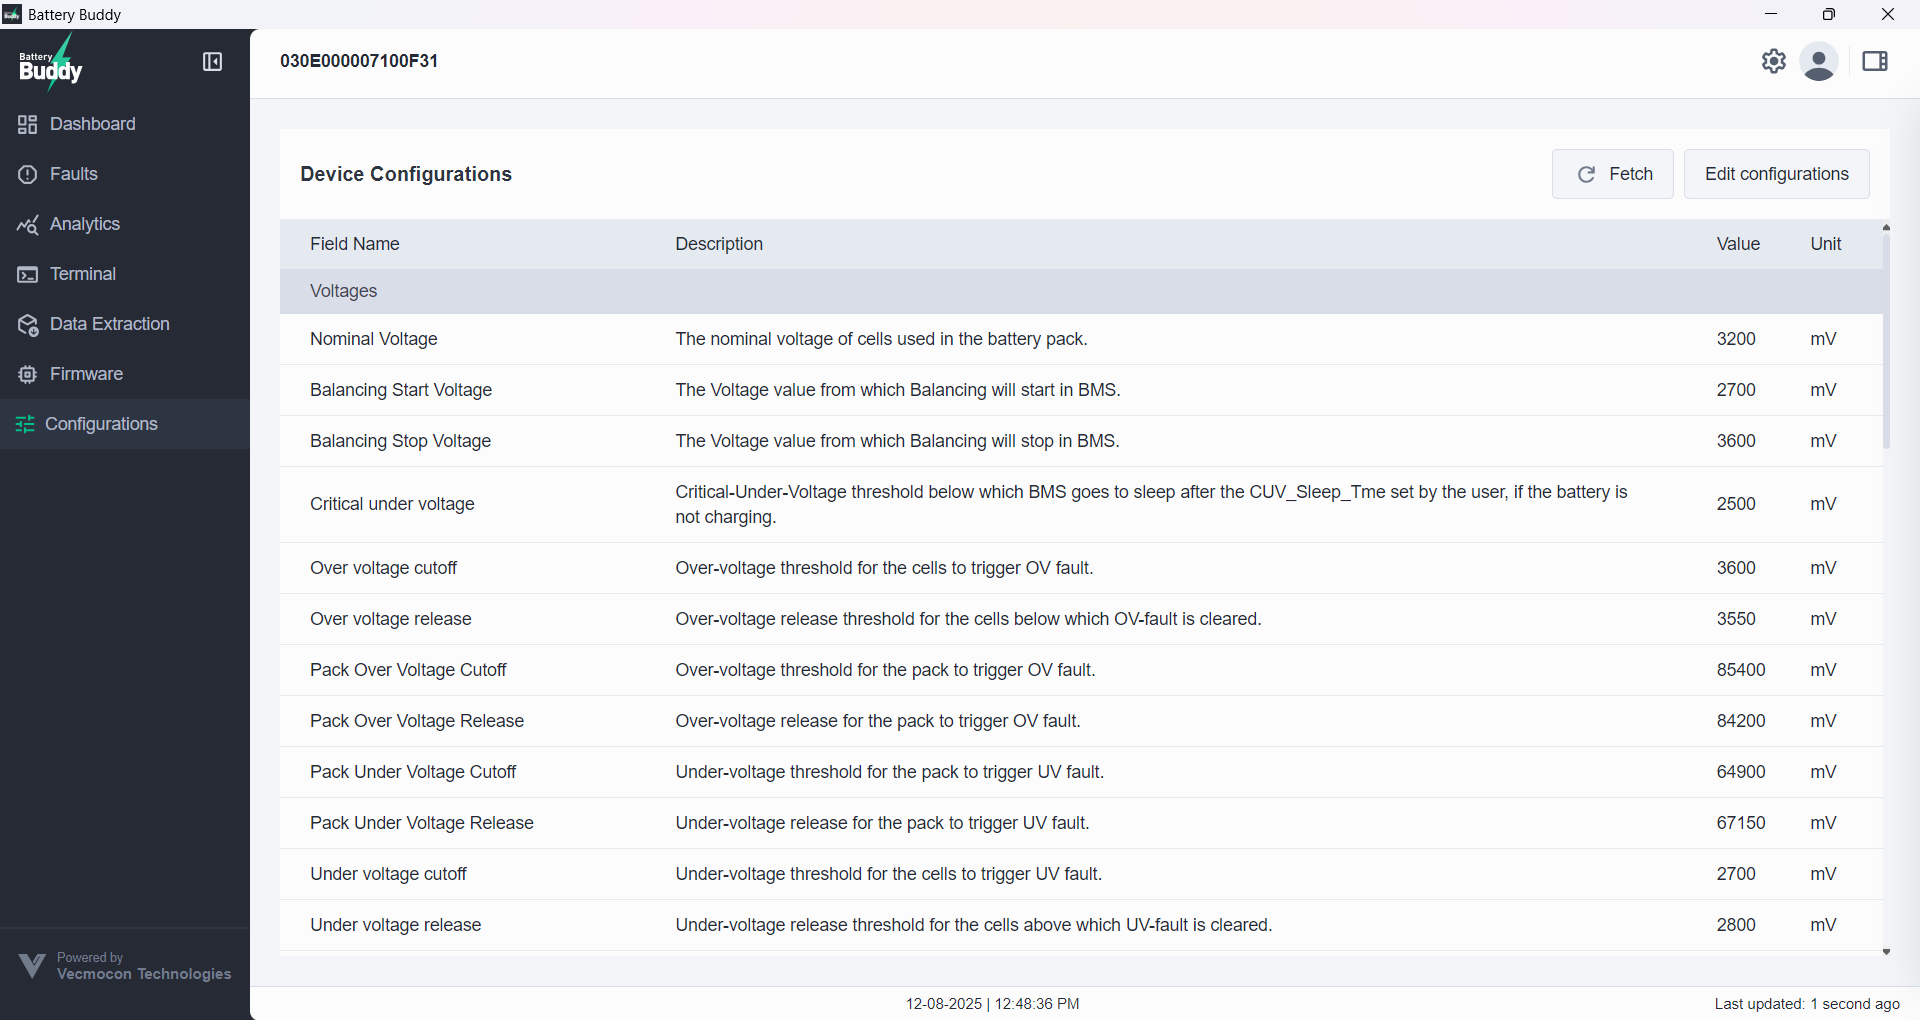The height and width of the screenshot is (1020, 1920).
Task: Click the Dashboard grid icon
Action: pos(27,124)
